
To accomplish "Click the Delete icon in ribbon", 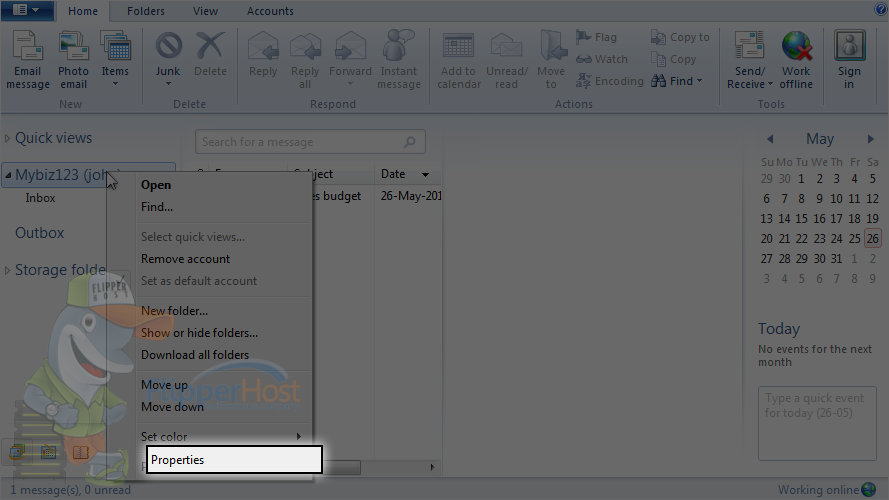I will (x=210, y=46).
